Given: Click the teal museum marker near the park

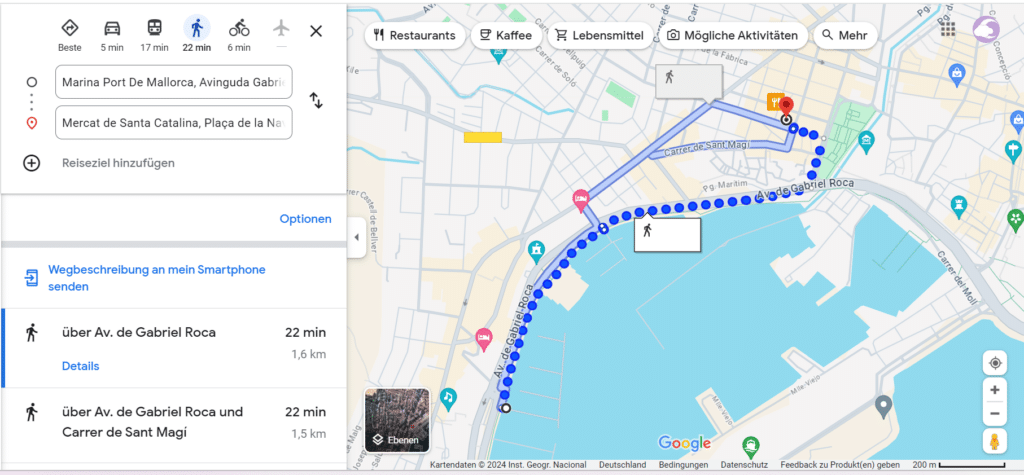Looking at the screenshot, I should click(867, 139).
